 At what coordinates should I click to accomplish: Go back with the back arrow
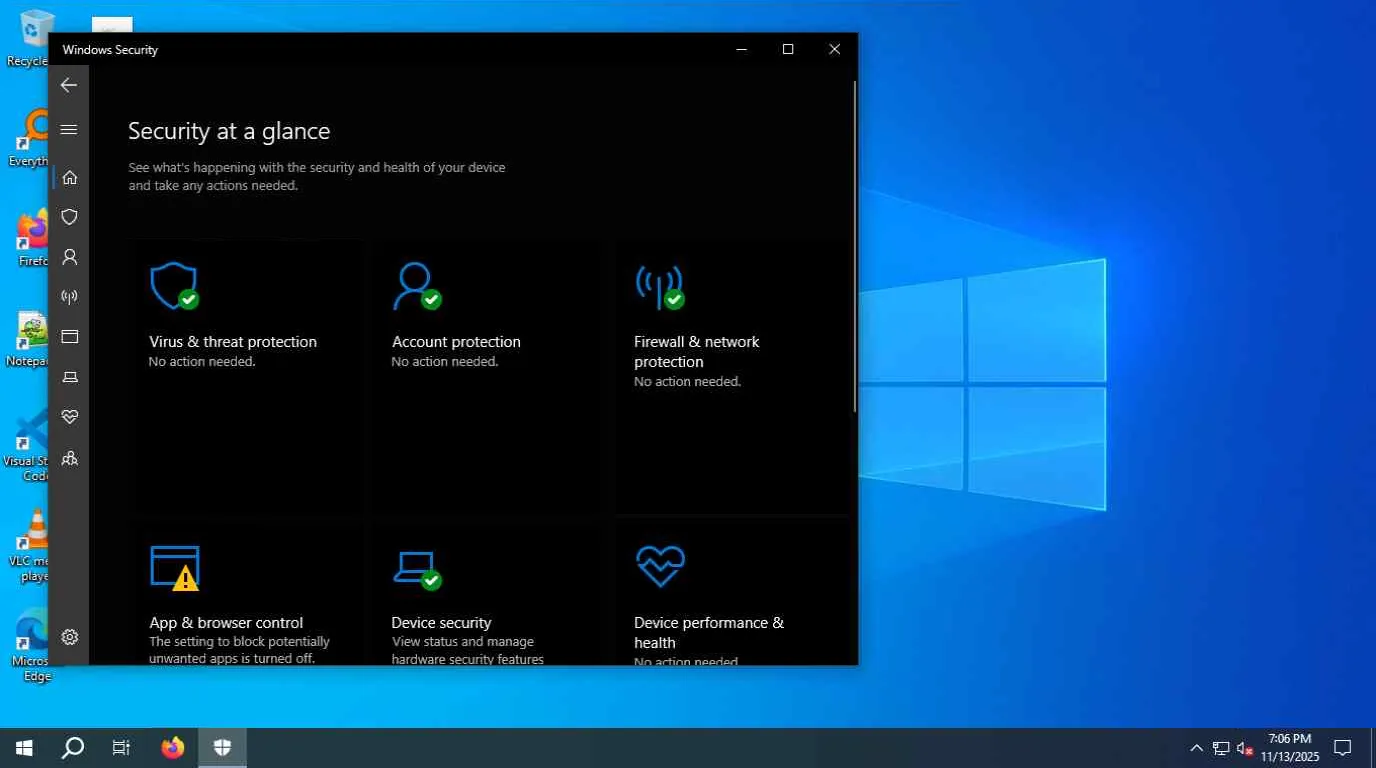pos(69,85)
